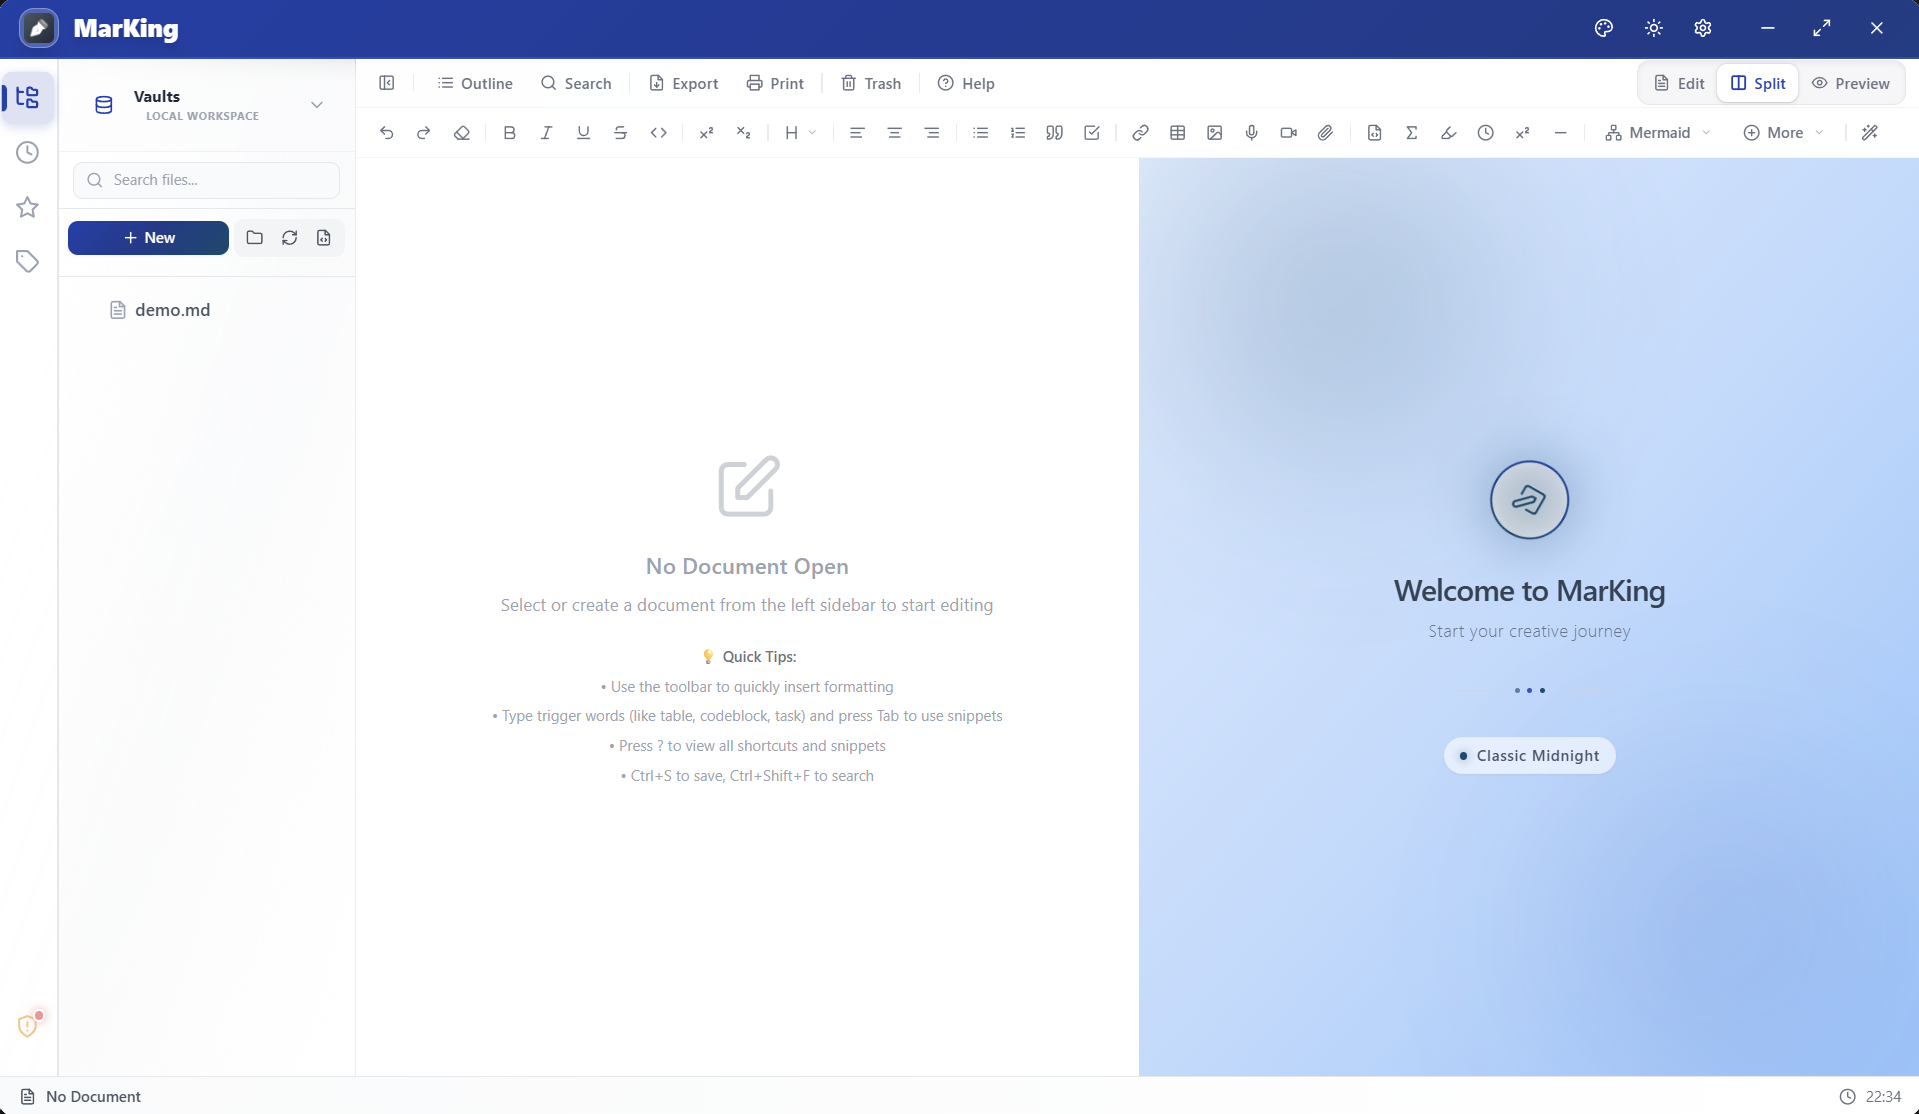The width and height of the screenshot is (1919, 1114).
Task: Insert a video with the camera icon
Action: (1287, 132)
